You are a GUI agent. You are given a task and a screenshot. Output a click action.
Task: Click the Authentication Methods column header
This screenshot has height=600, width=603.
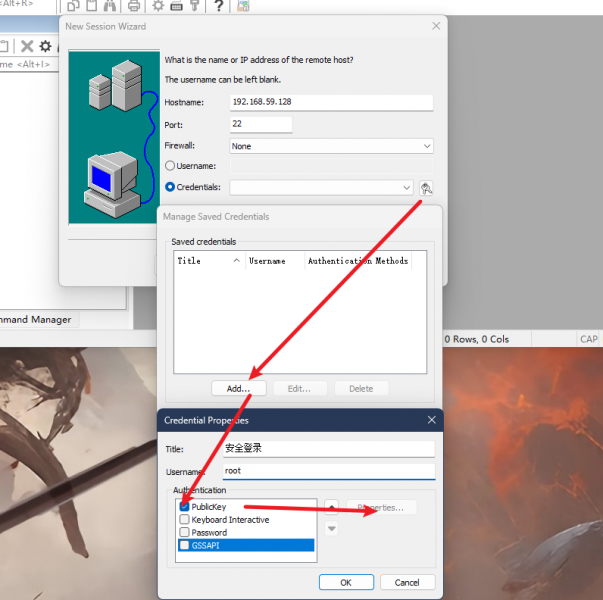point(358,261)
